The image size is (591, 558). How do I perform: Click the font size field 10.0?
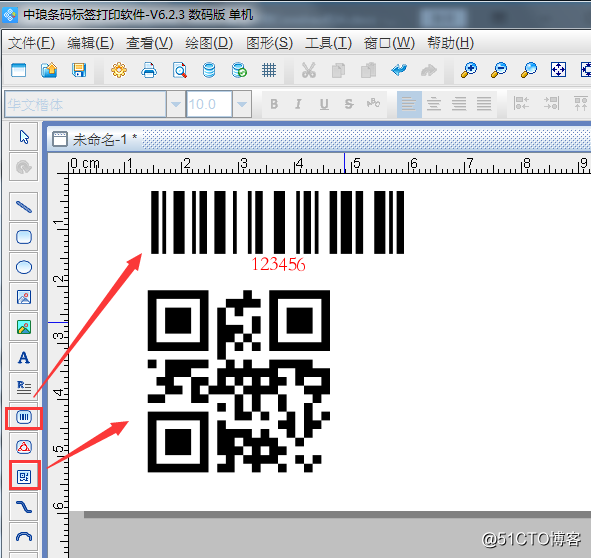coord(209,104)
